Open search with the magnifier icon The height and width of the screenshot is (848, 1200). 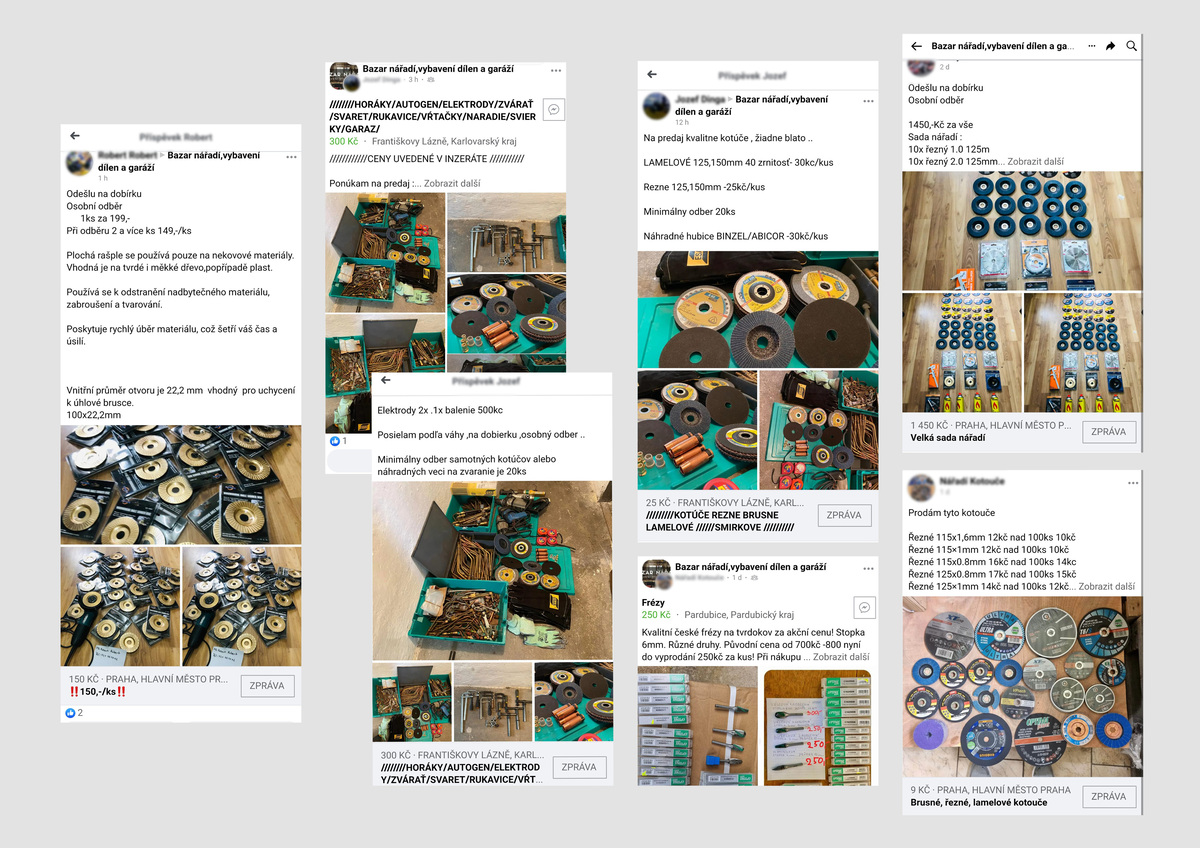[x=1132, y=46]
